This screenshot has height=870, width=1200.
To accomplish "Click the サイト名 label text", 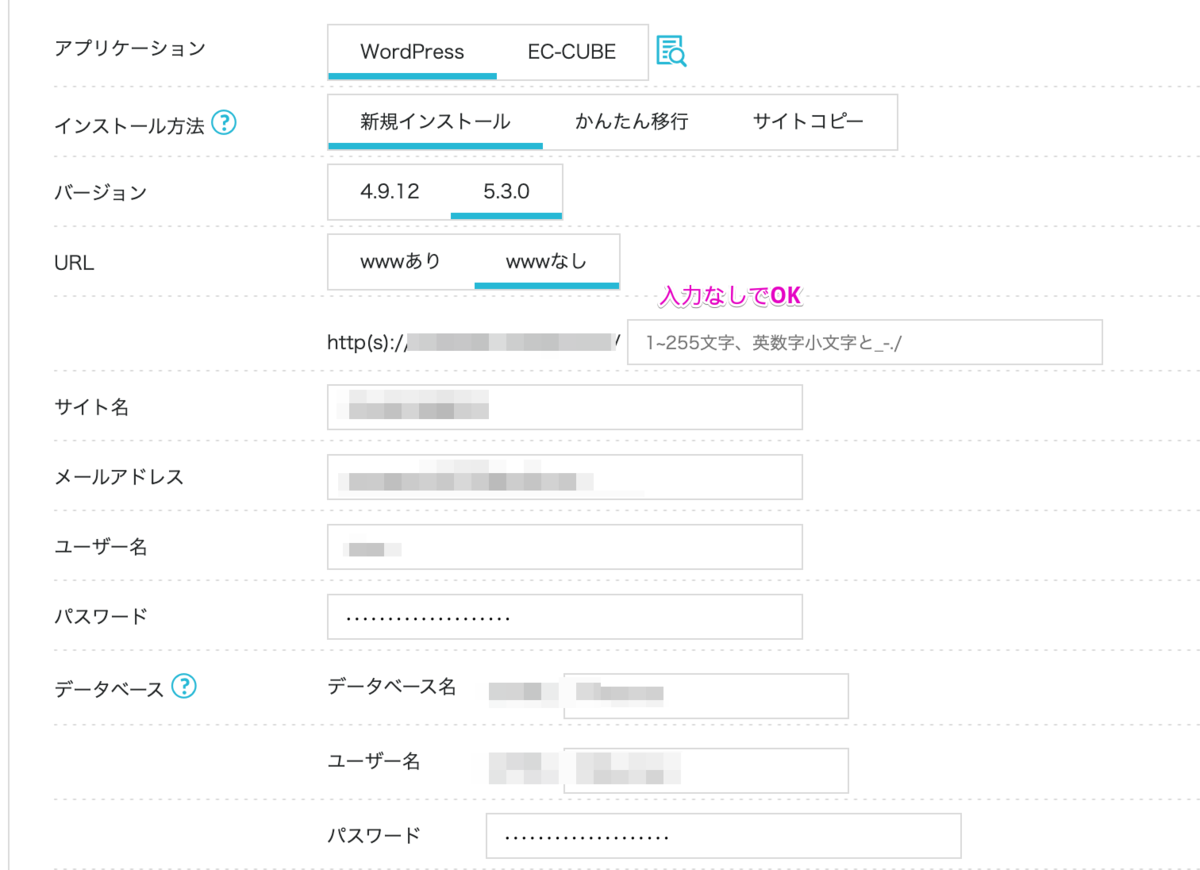I will (x=91, y=407).
